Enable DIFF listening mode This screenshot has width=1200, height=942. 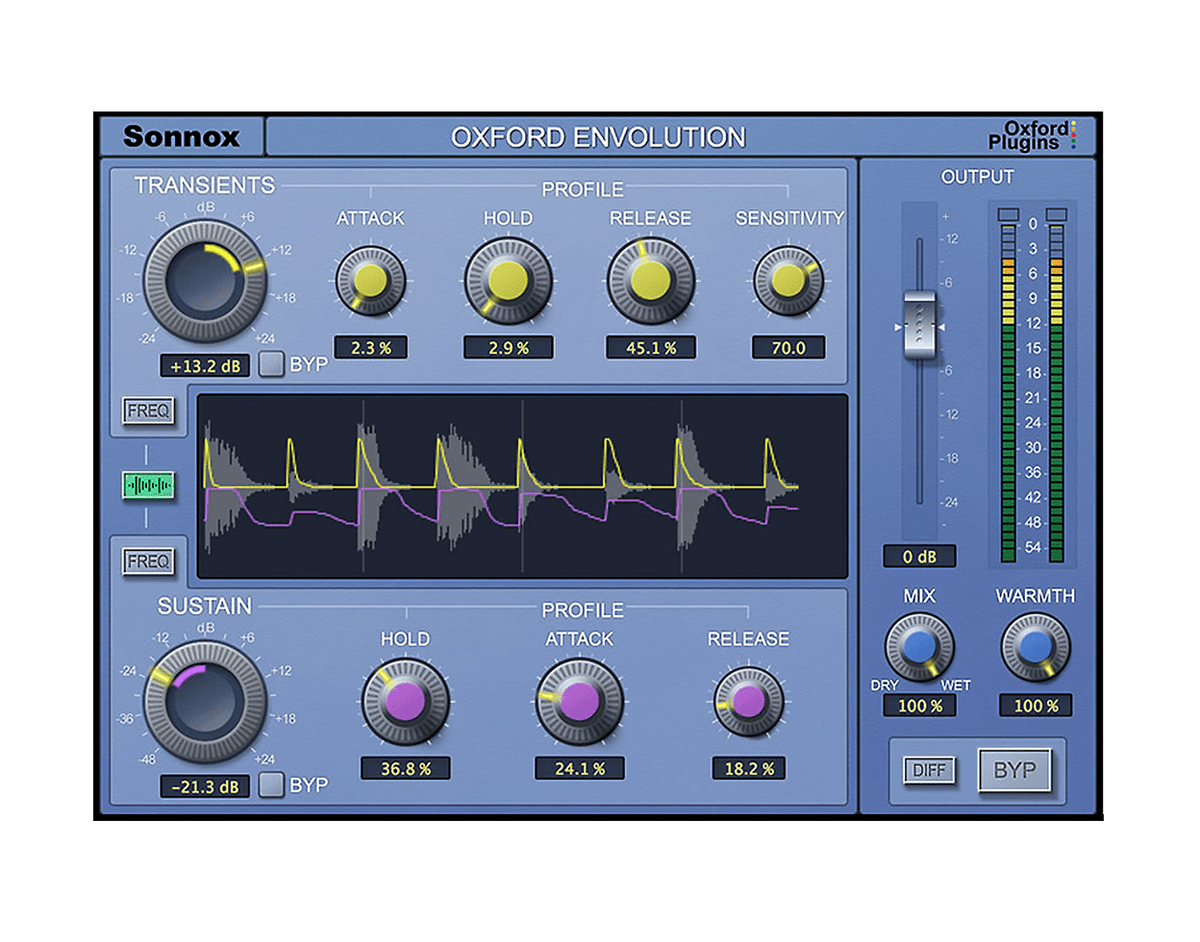(928, 772)
